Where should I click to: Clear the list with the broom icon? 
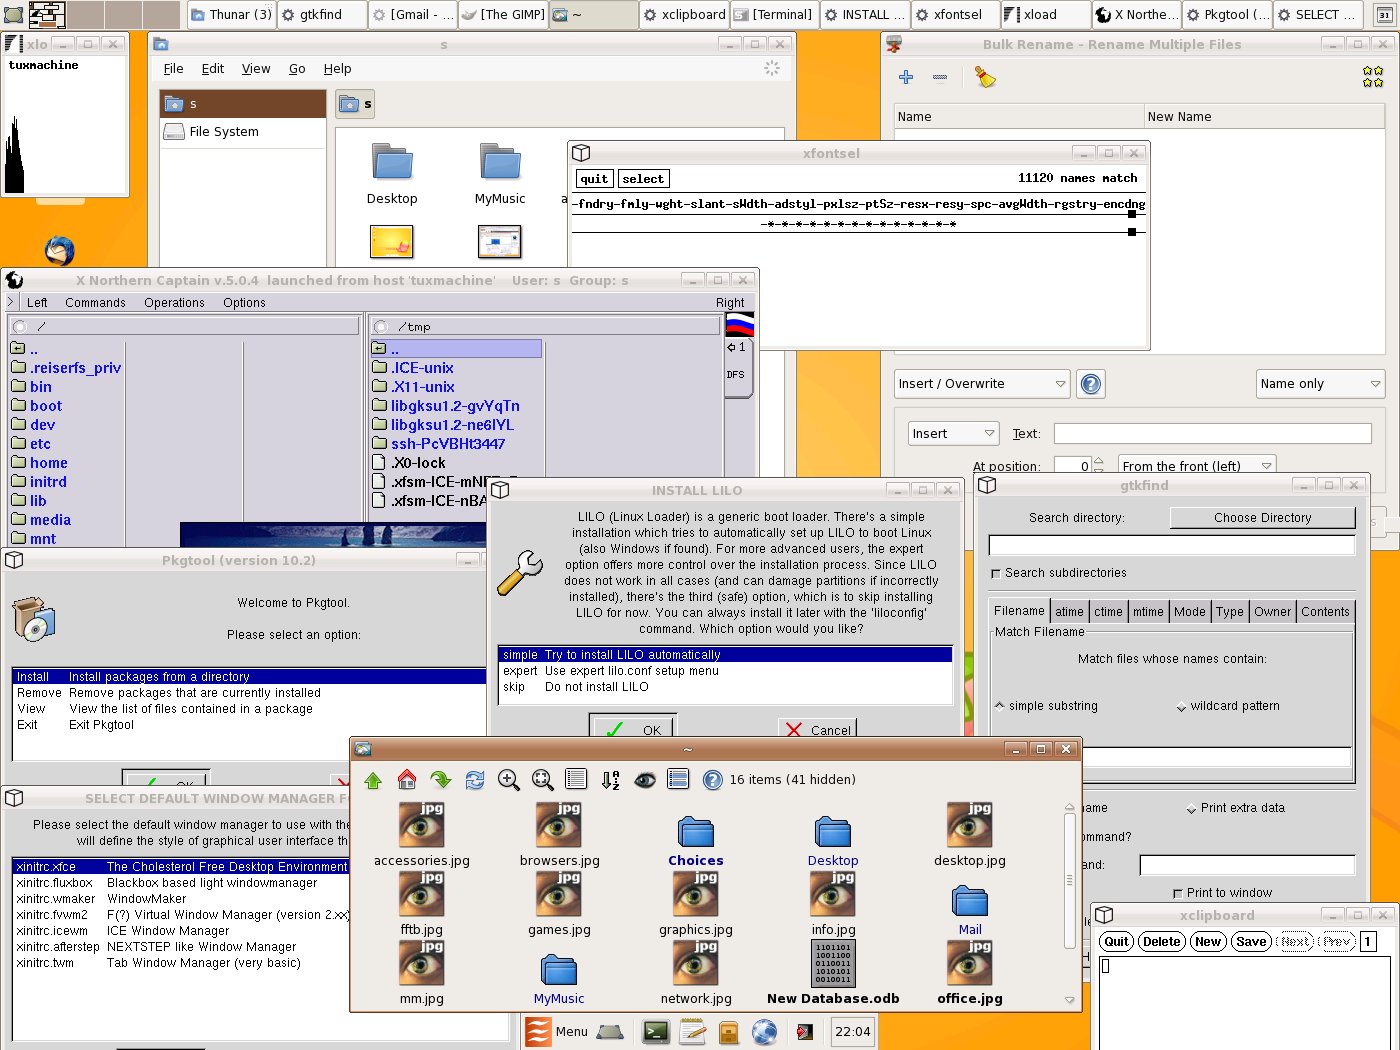pyautogui.click(x=985, y=77)
